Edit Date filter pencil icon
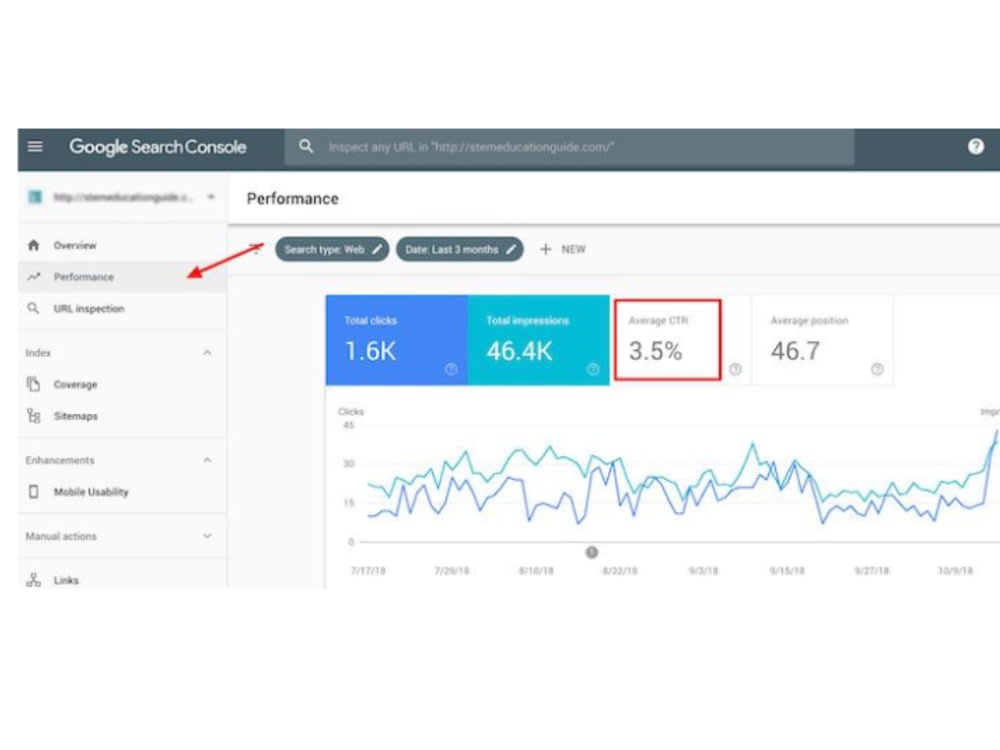 [511, 249]
